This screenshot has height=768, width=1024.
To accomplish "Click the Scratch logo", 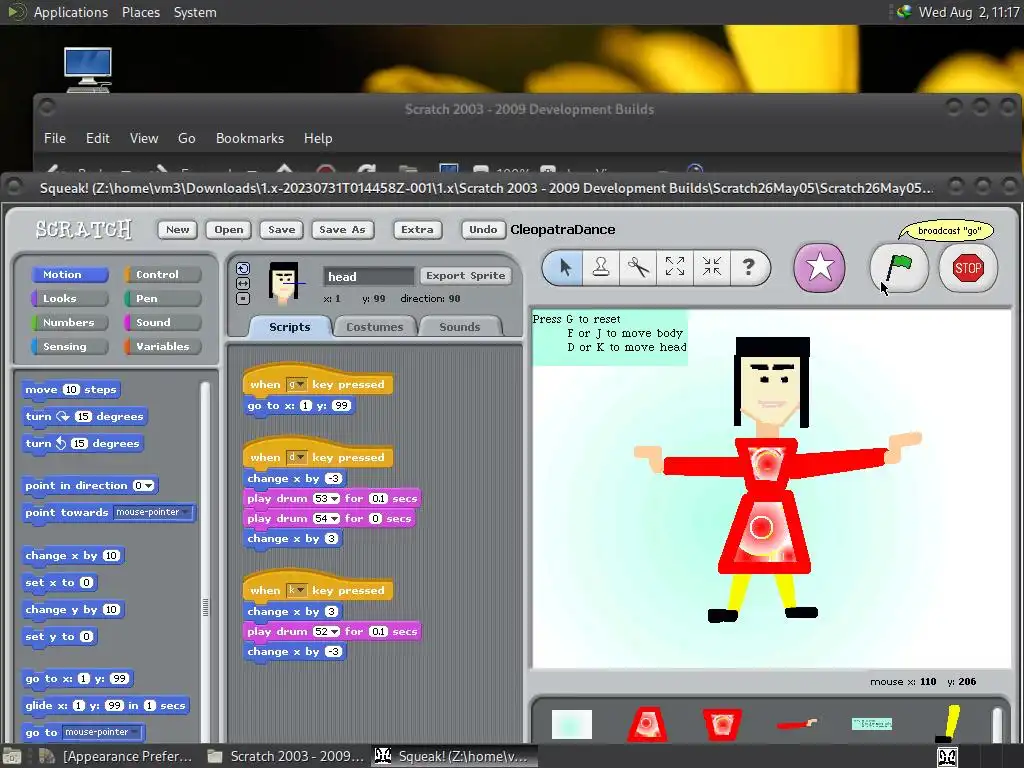I will (84, 229).
